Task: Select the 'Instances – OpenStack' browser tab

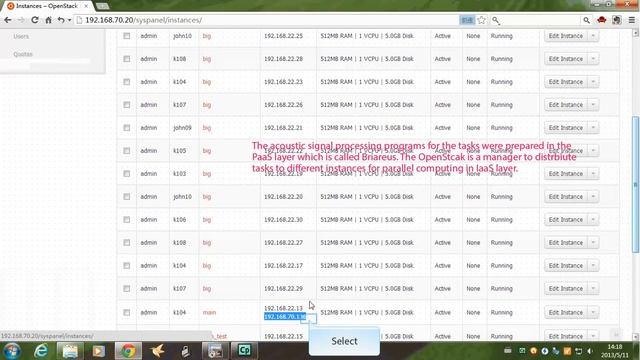Action: pos(47,6)
